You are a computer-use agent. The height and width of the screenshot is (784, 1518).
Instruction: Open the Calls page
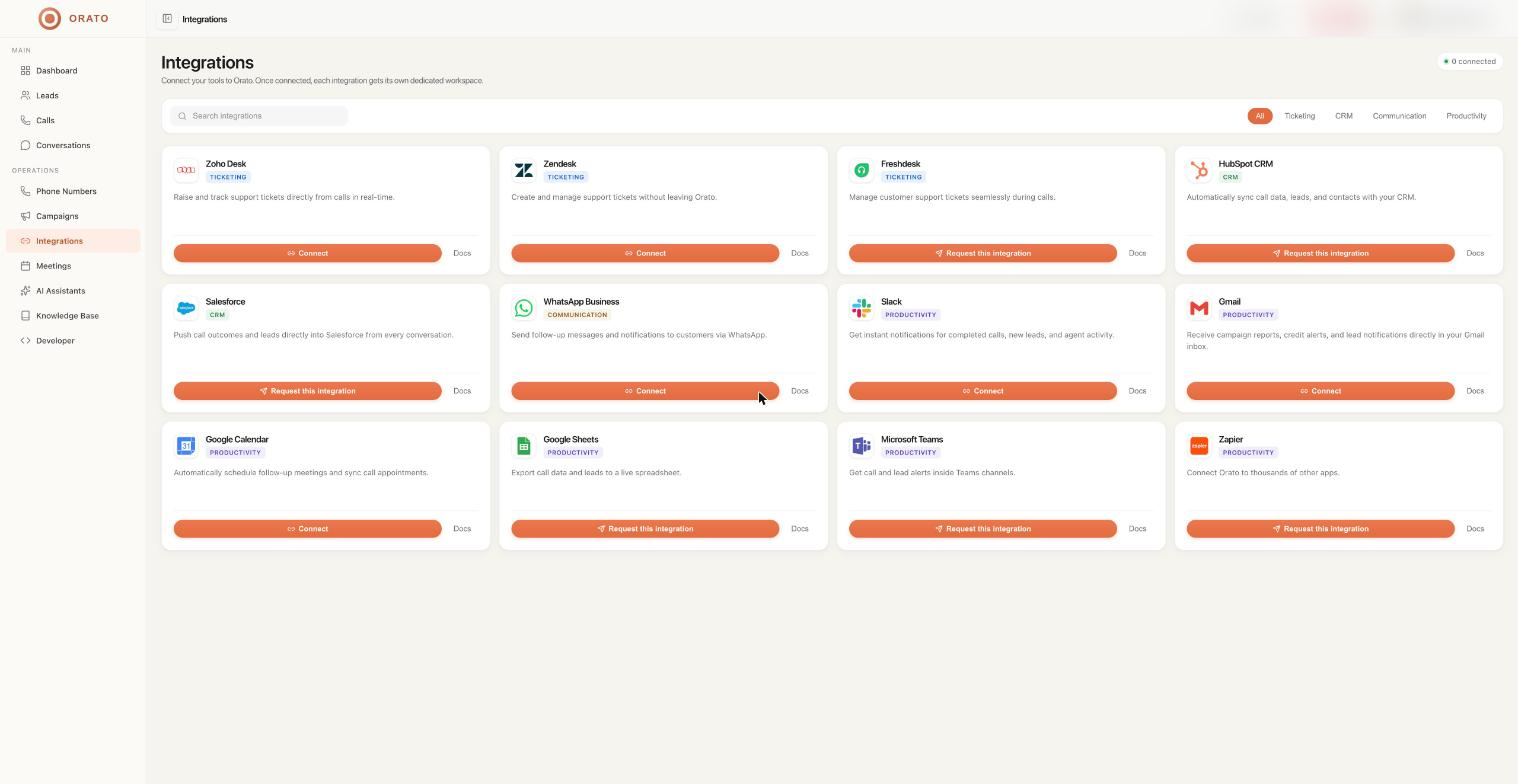tap(73, 120)
